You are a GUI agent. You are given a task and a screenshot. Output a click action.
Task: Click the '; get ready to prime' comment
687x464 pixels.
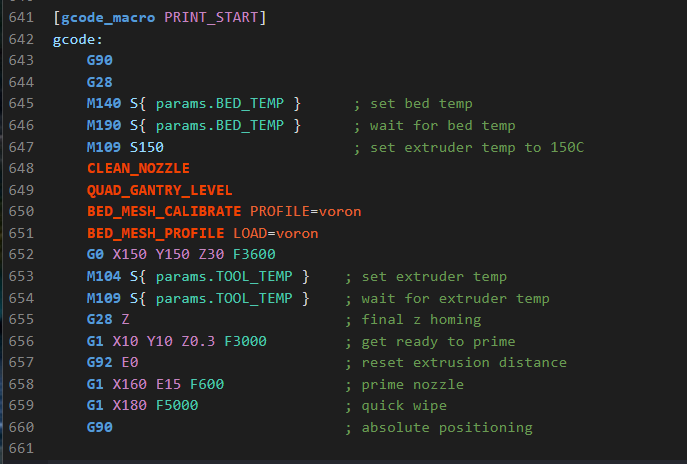click(x=430, y=342)
